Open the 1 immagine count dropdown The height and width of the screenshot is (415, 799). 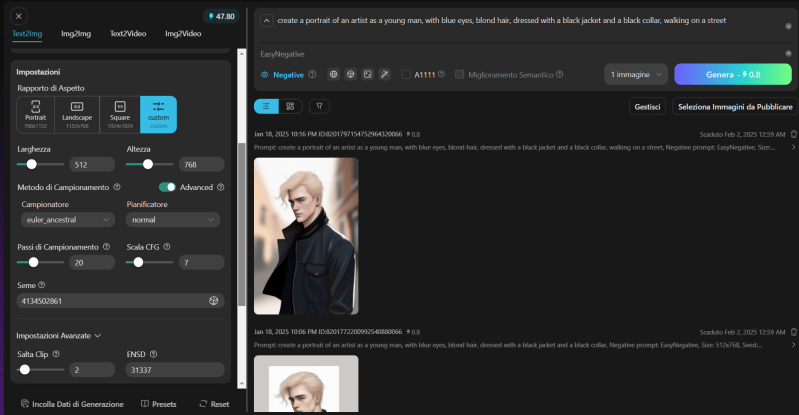tap(635, 74)
